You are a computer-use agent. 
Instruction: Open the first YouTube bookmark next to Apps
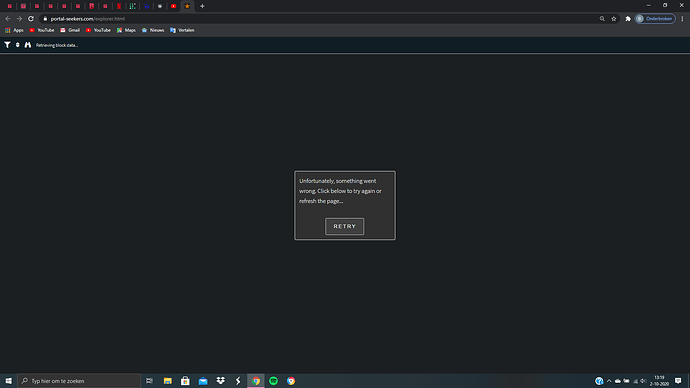coord(42,30)
